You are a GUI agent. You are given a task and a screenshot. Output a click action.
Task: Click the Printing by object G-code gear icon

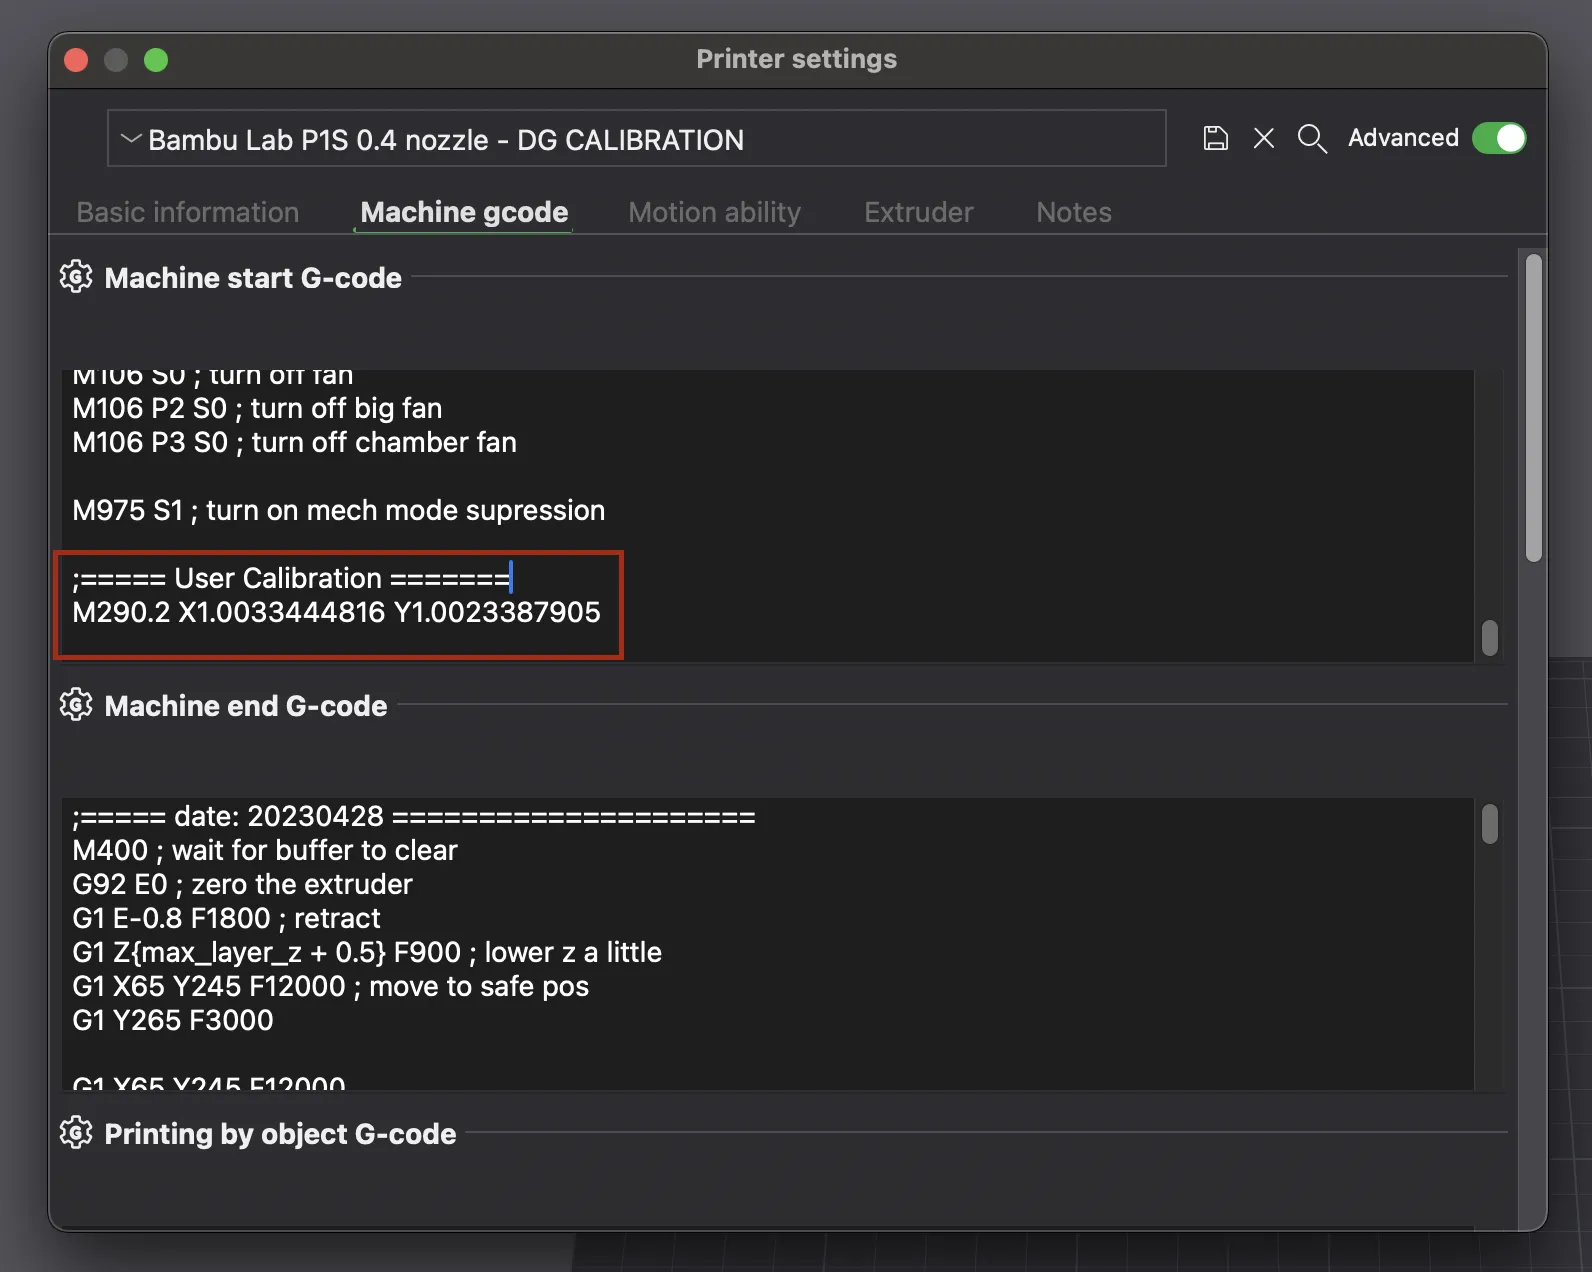[76, 1133]
